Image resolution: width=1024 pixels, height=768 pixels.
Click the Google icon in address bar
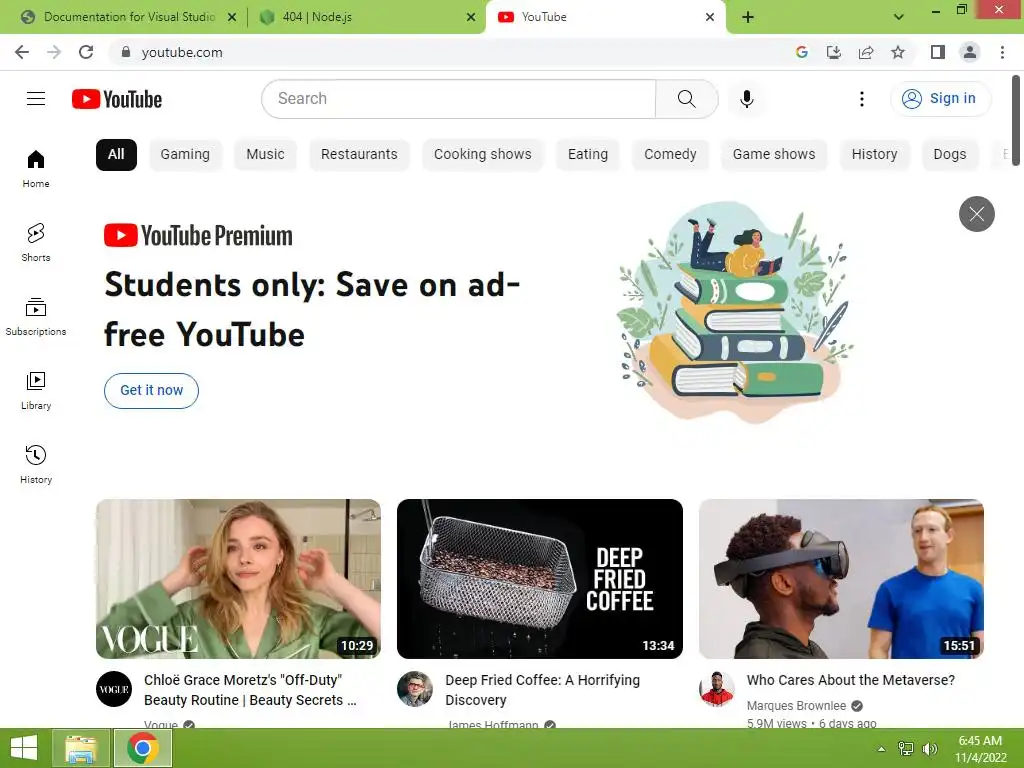coord(801,52)
